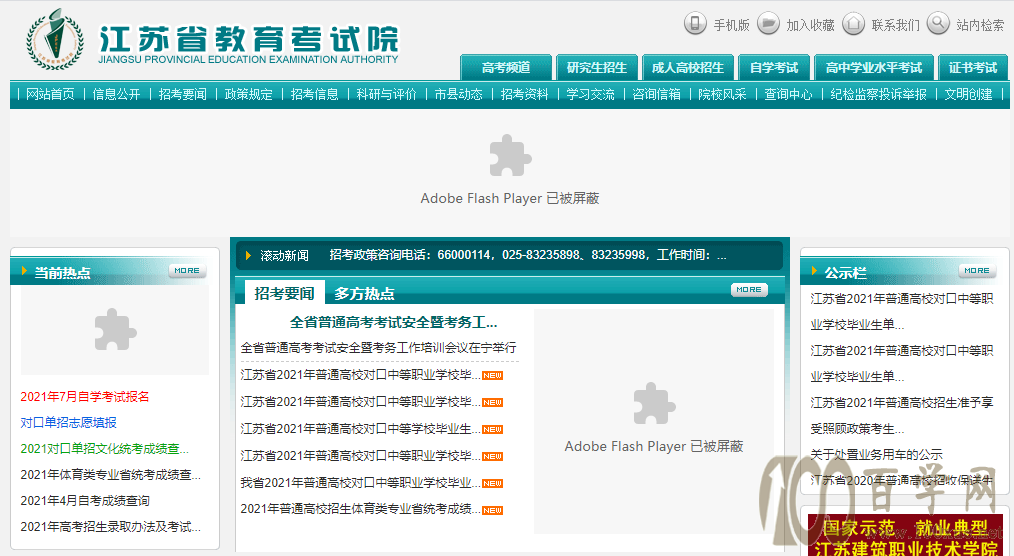Open 招考信息 in navigation bar
Image resolution: width=1014 pixels, height=556 pixels.
tap(314, 94)
